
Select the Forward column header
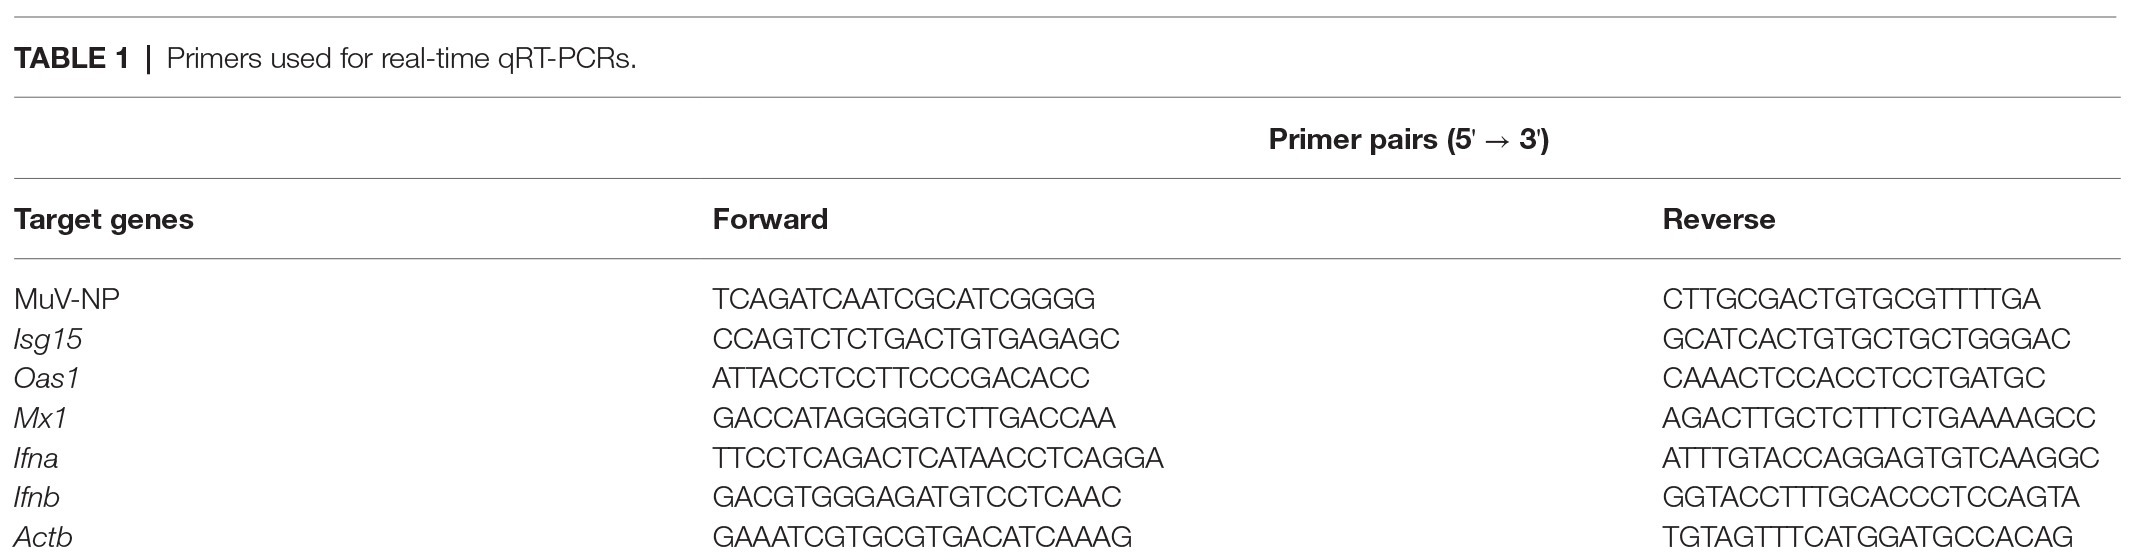(x=770, y=219)
